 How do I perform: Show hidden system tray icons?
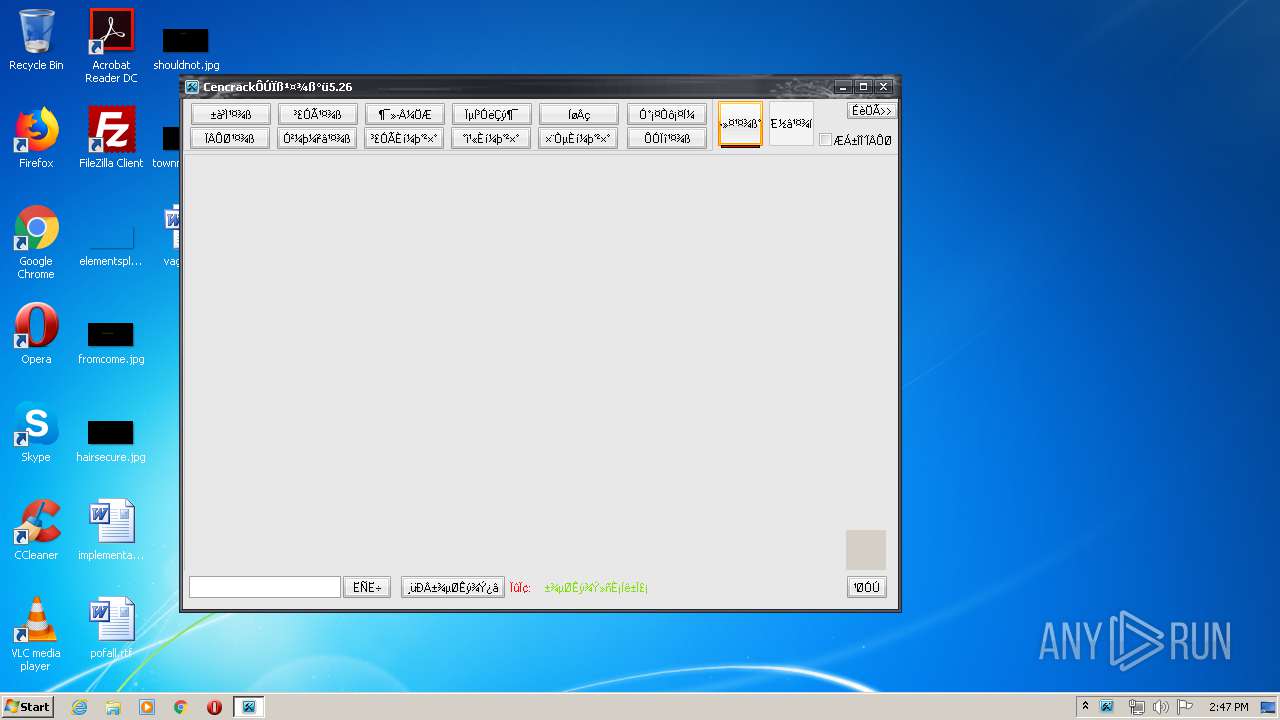click(x=1085, y=707)
